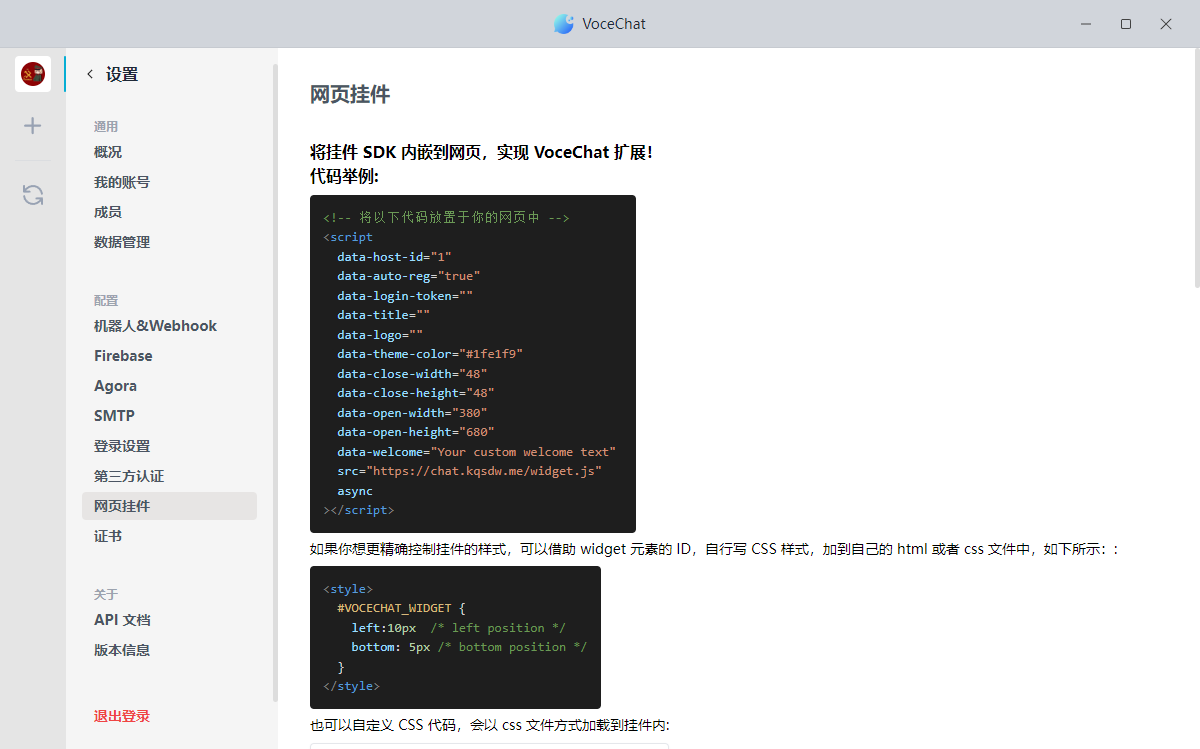Click 退出登录 to log out

pyautogui.click(x=122, y=716)
